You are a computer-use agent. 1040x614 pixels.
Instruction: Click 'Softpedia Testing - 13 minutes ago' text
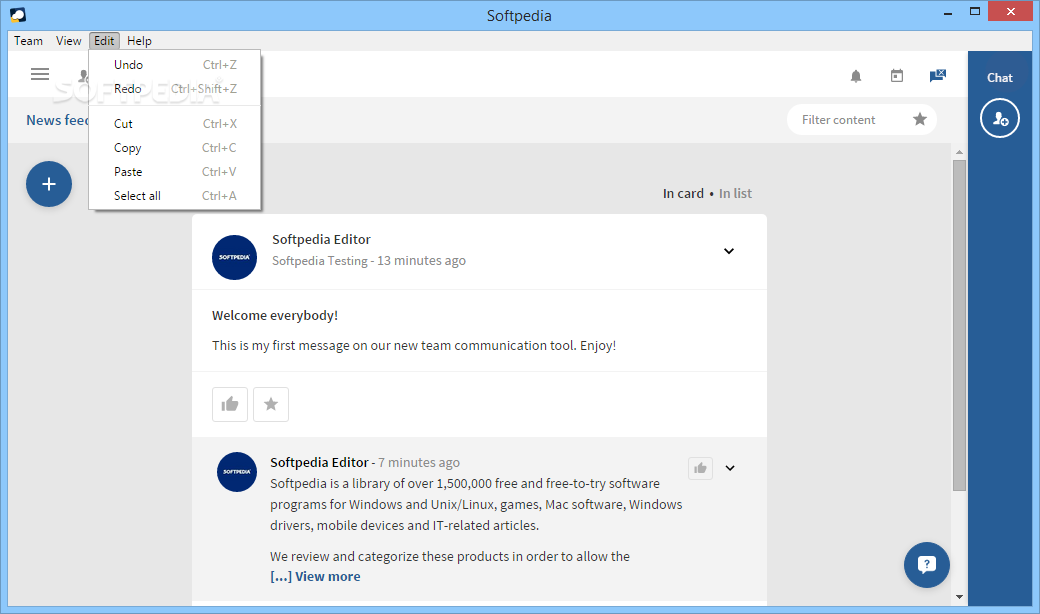pyautogui.click(x=369, y=261)
